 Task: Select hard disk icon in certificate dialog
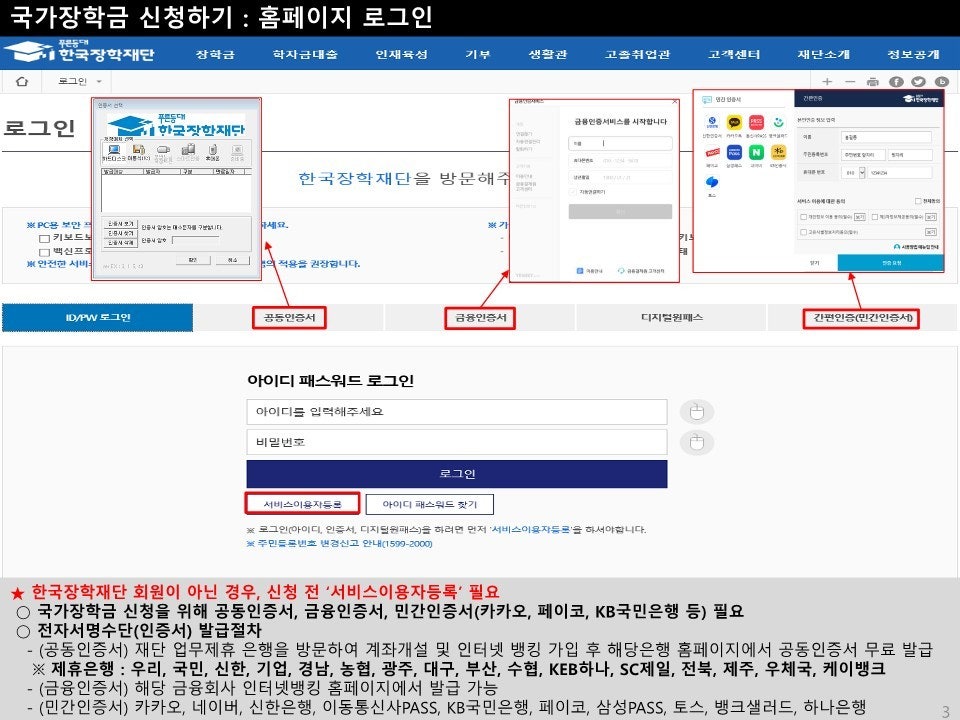[114, 152]
